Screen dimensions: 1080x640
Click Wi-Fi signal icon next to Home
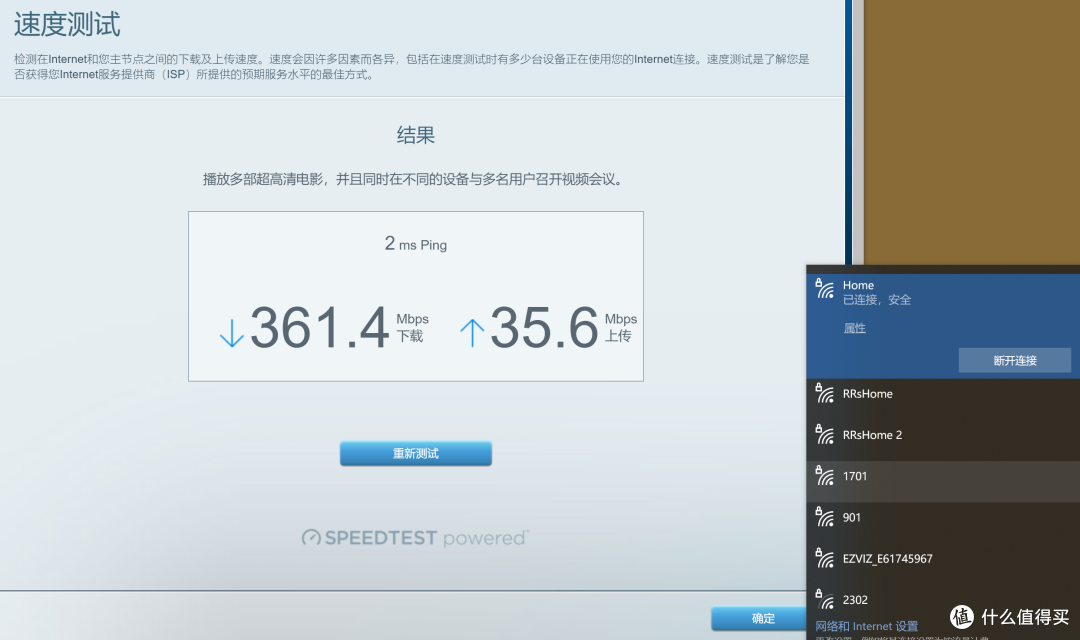824,288
